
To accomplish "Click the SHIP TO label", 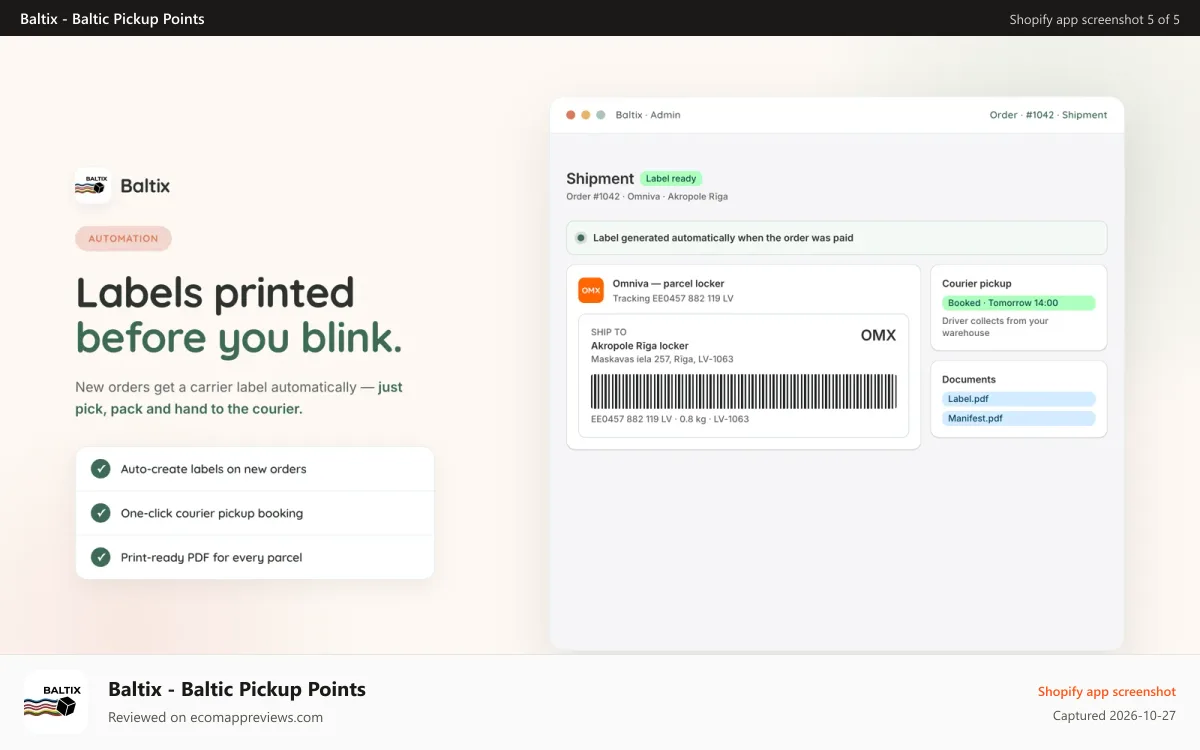I will point(609,332).
